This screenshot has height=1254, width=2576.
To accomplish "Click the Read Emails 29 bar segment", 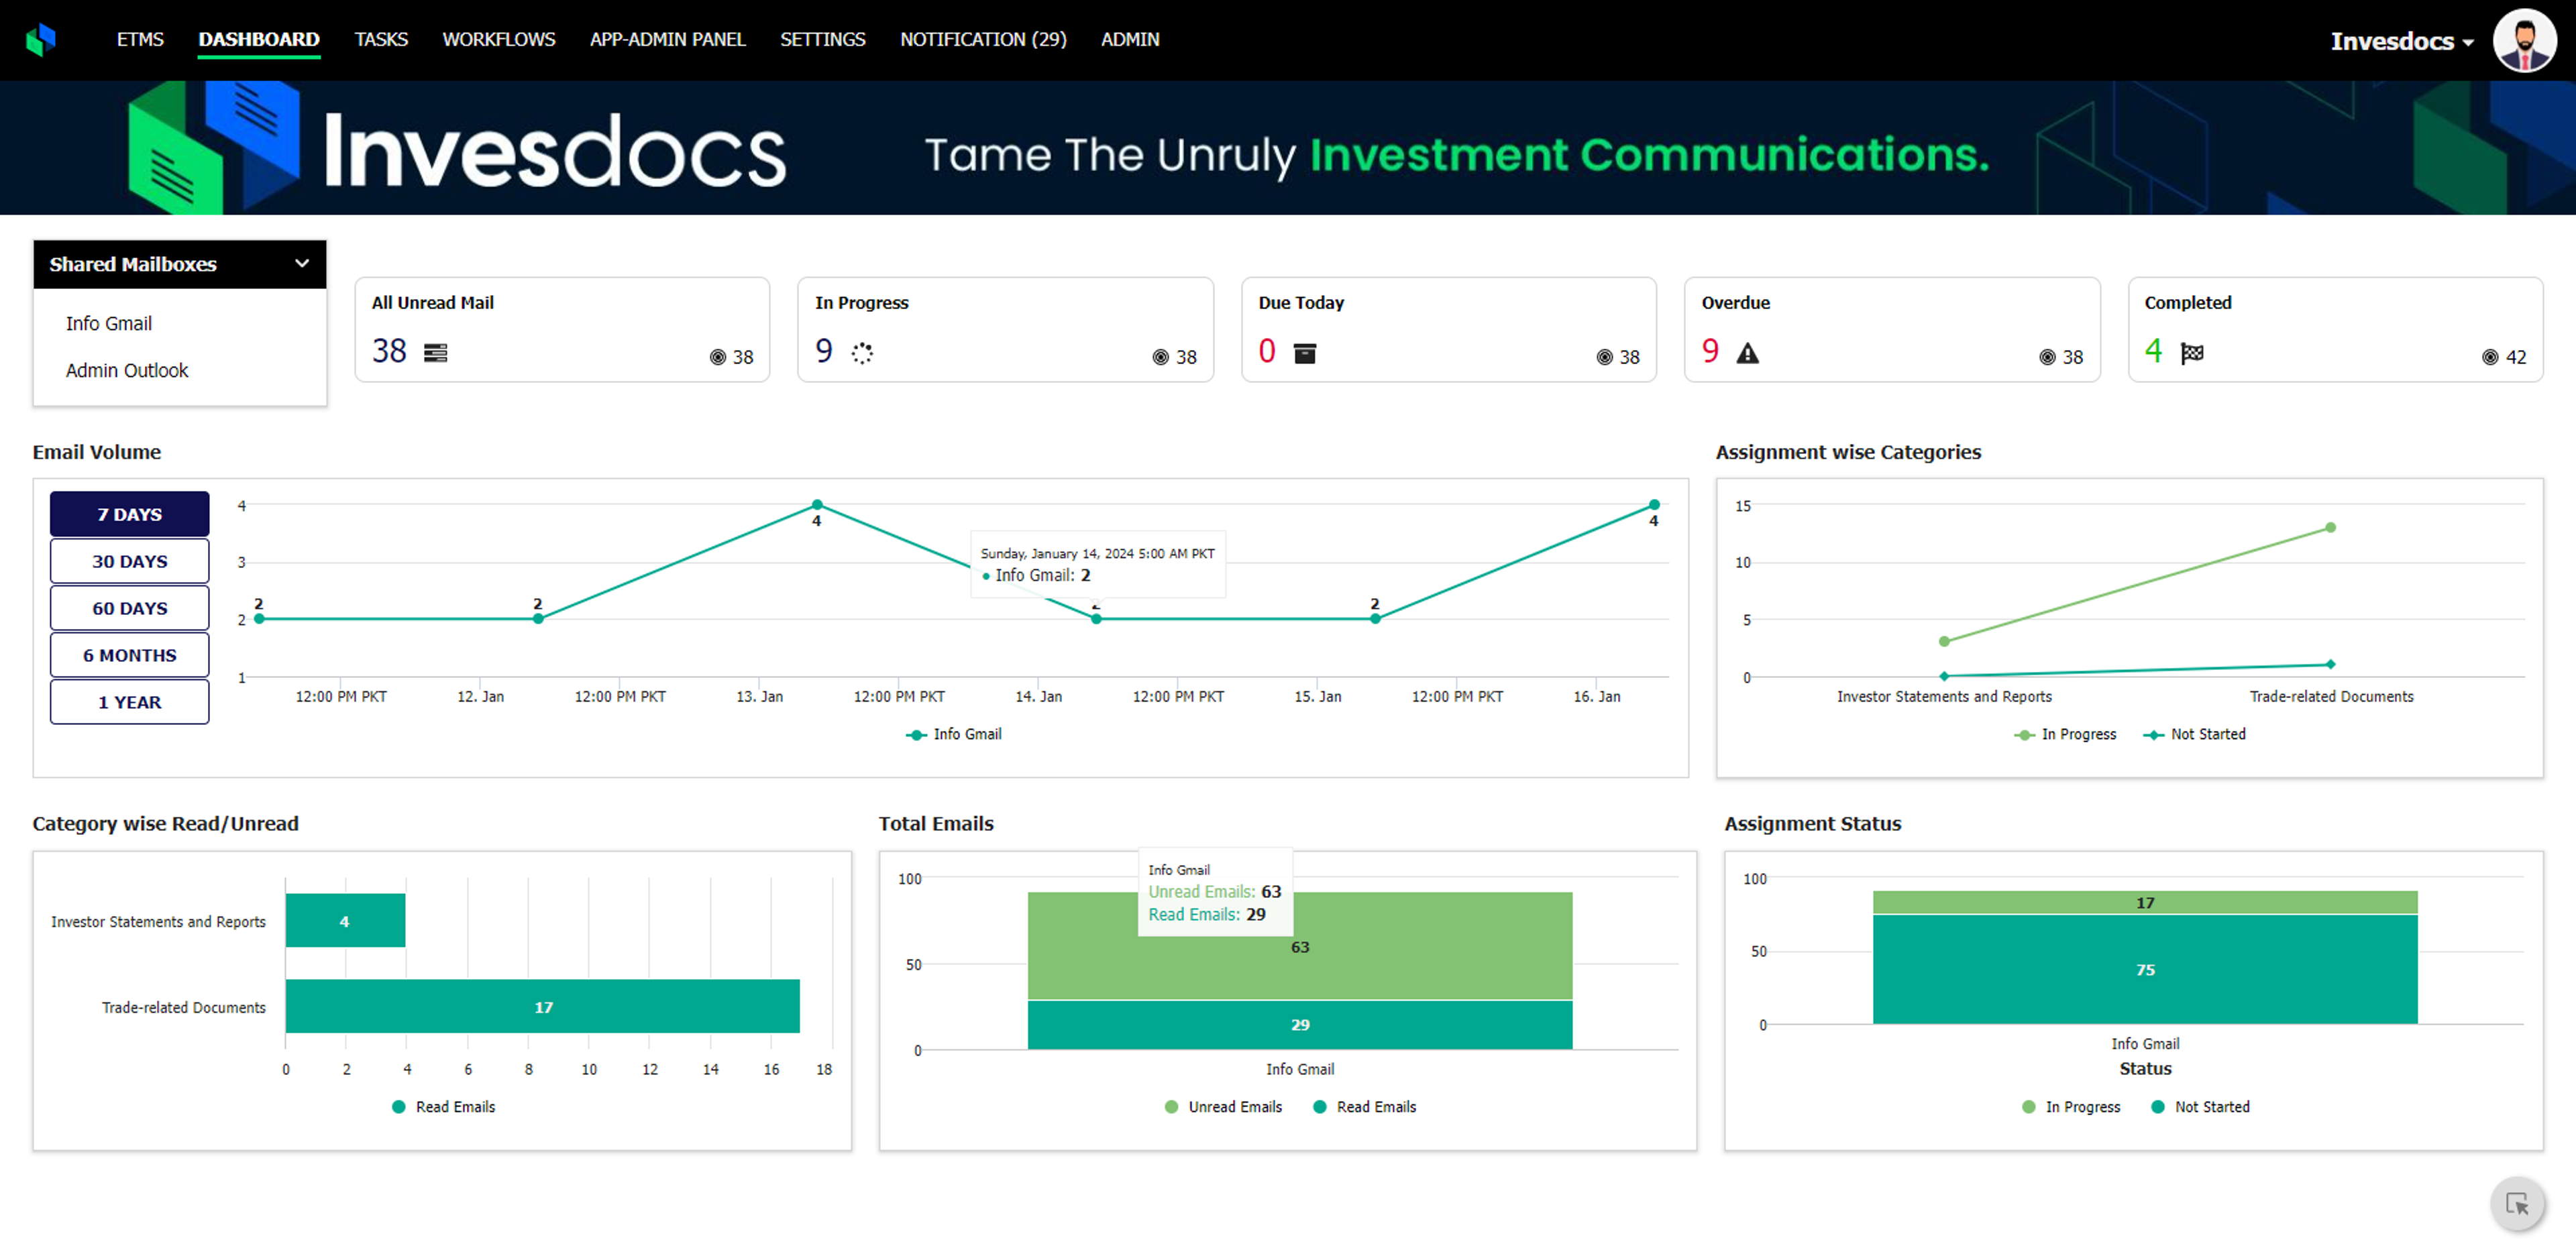I will pyautogui.click(x=1300, y=1025).
